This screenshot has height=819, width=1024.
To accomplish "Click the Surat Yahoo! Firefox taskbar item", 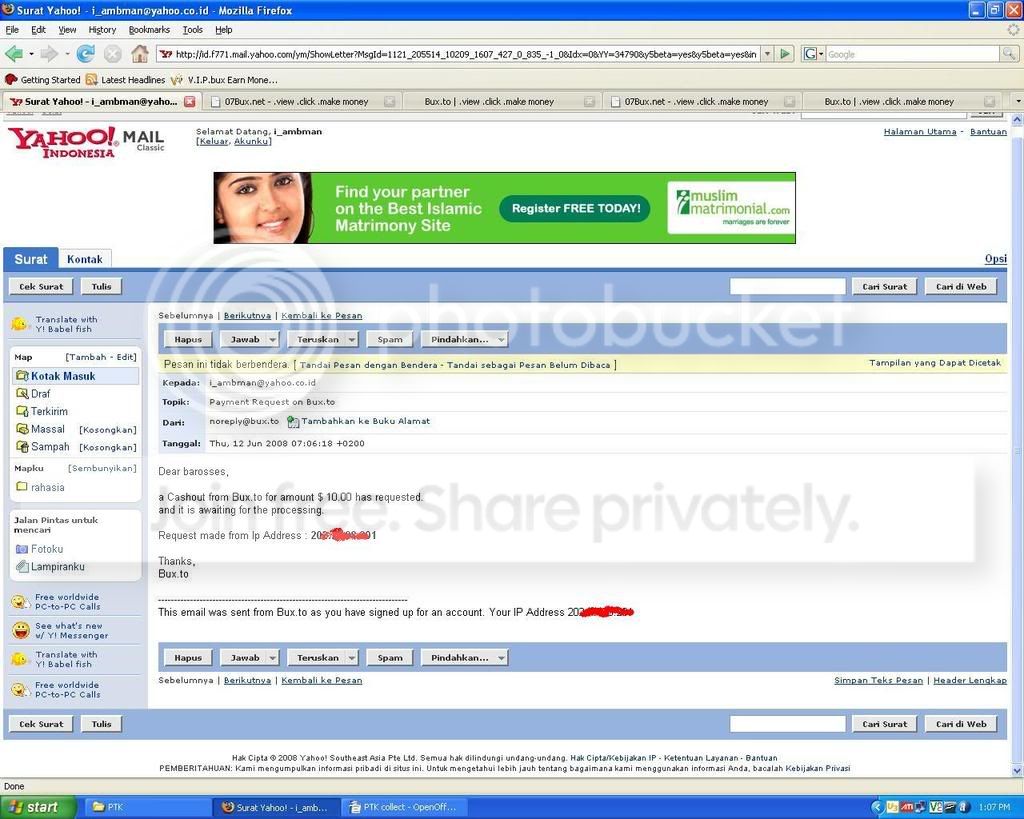I will [278, 807].
